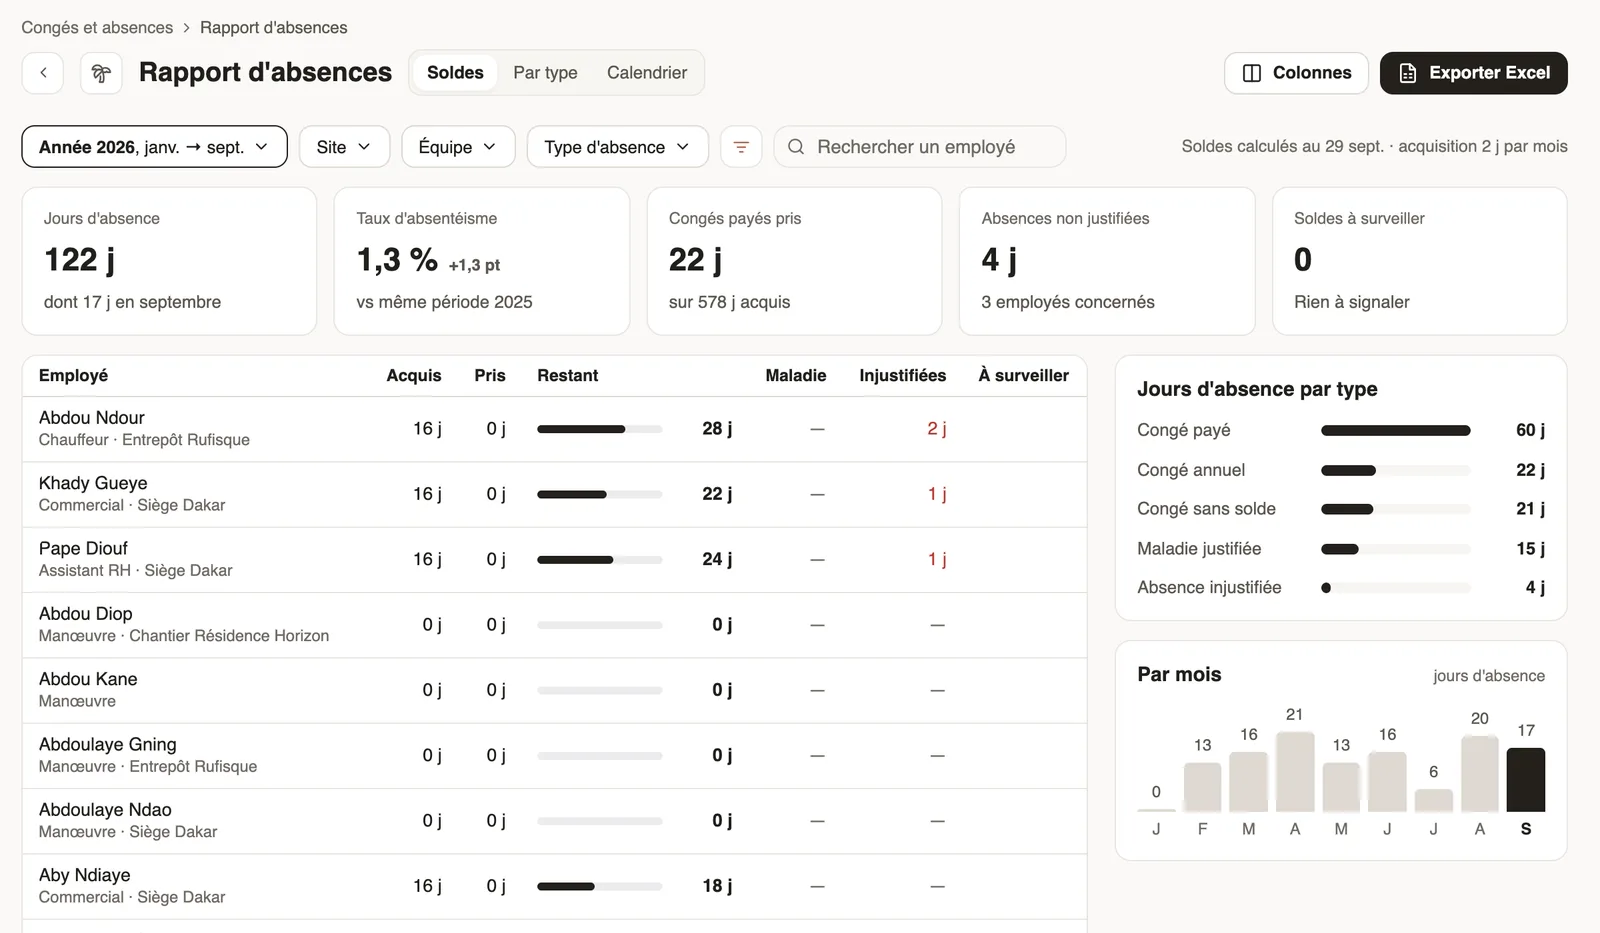
Task: Click the Congés payés pris card
Action: coord(794,261)
